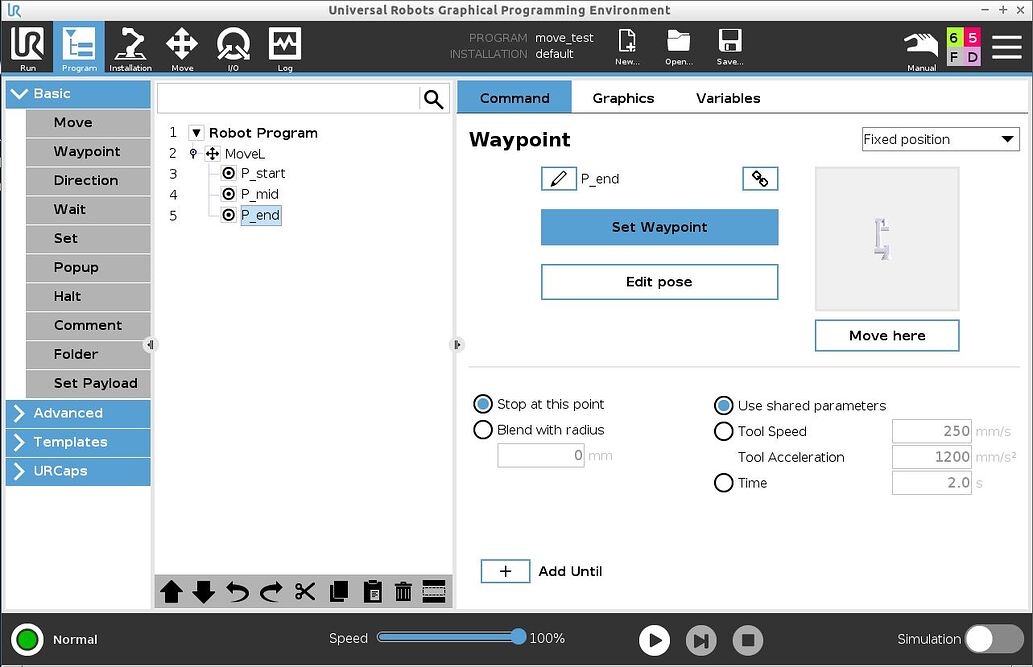View the Log screen
This screenshot has width=1033, height=667.
[x=285, y=47]
